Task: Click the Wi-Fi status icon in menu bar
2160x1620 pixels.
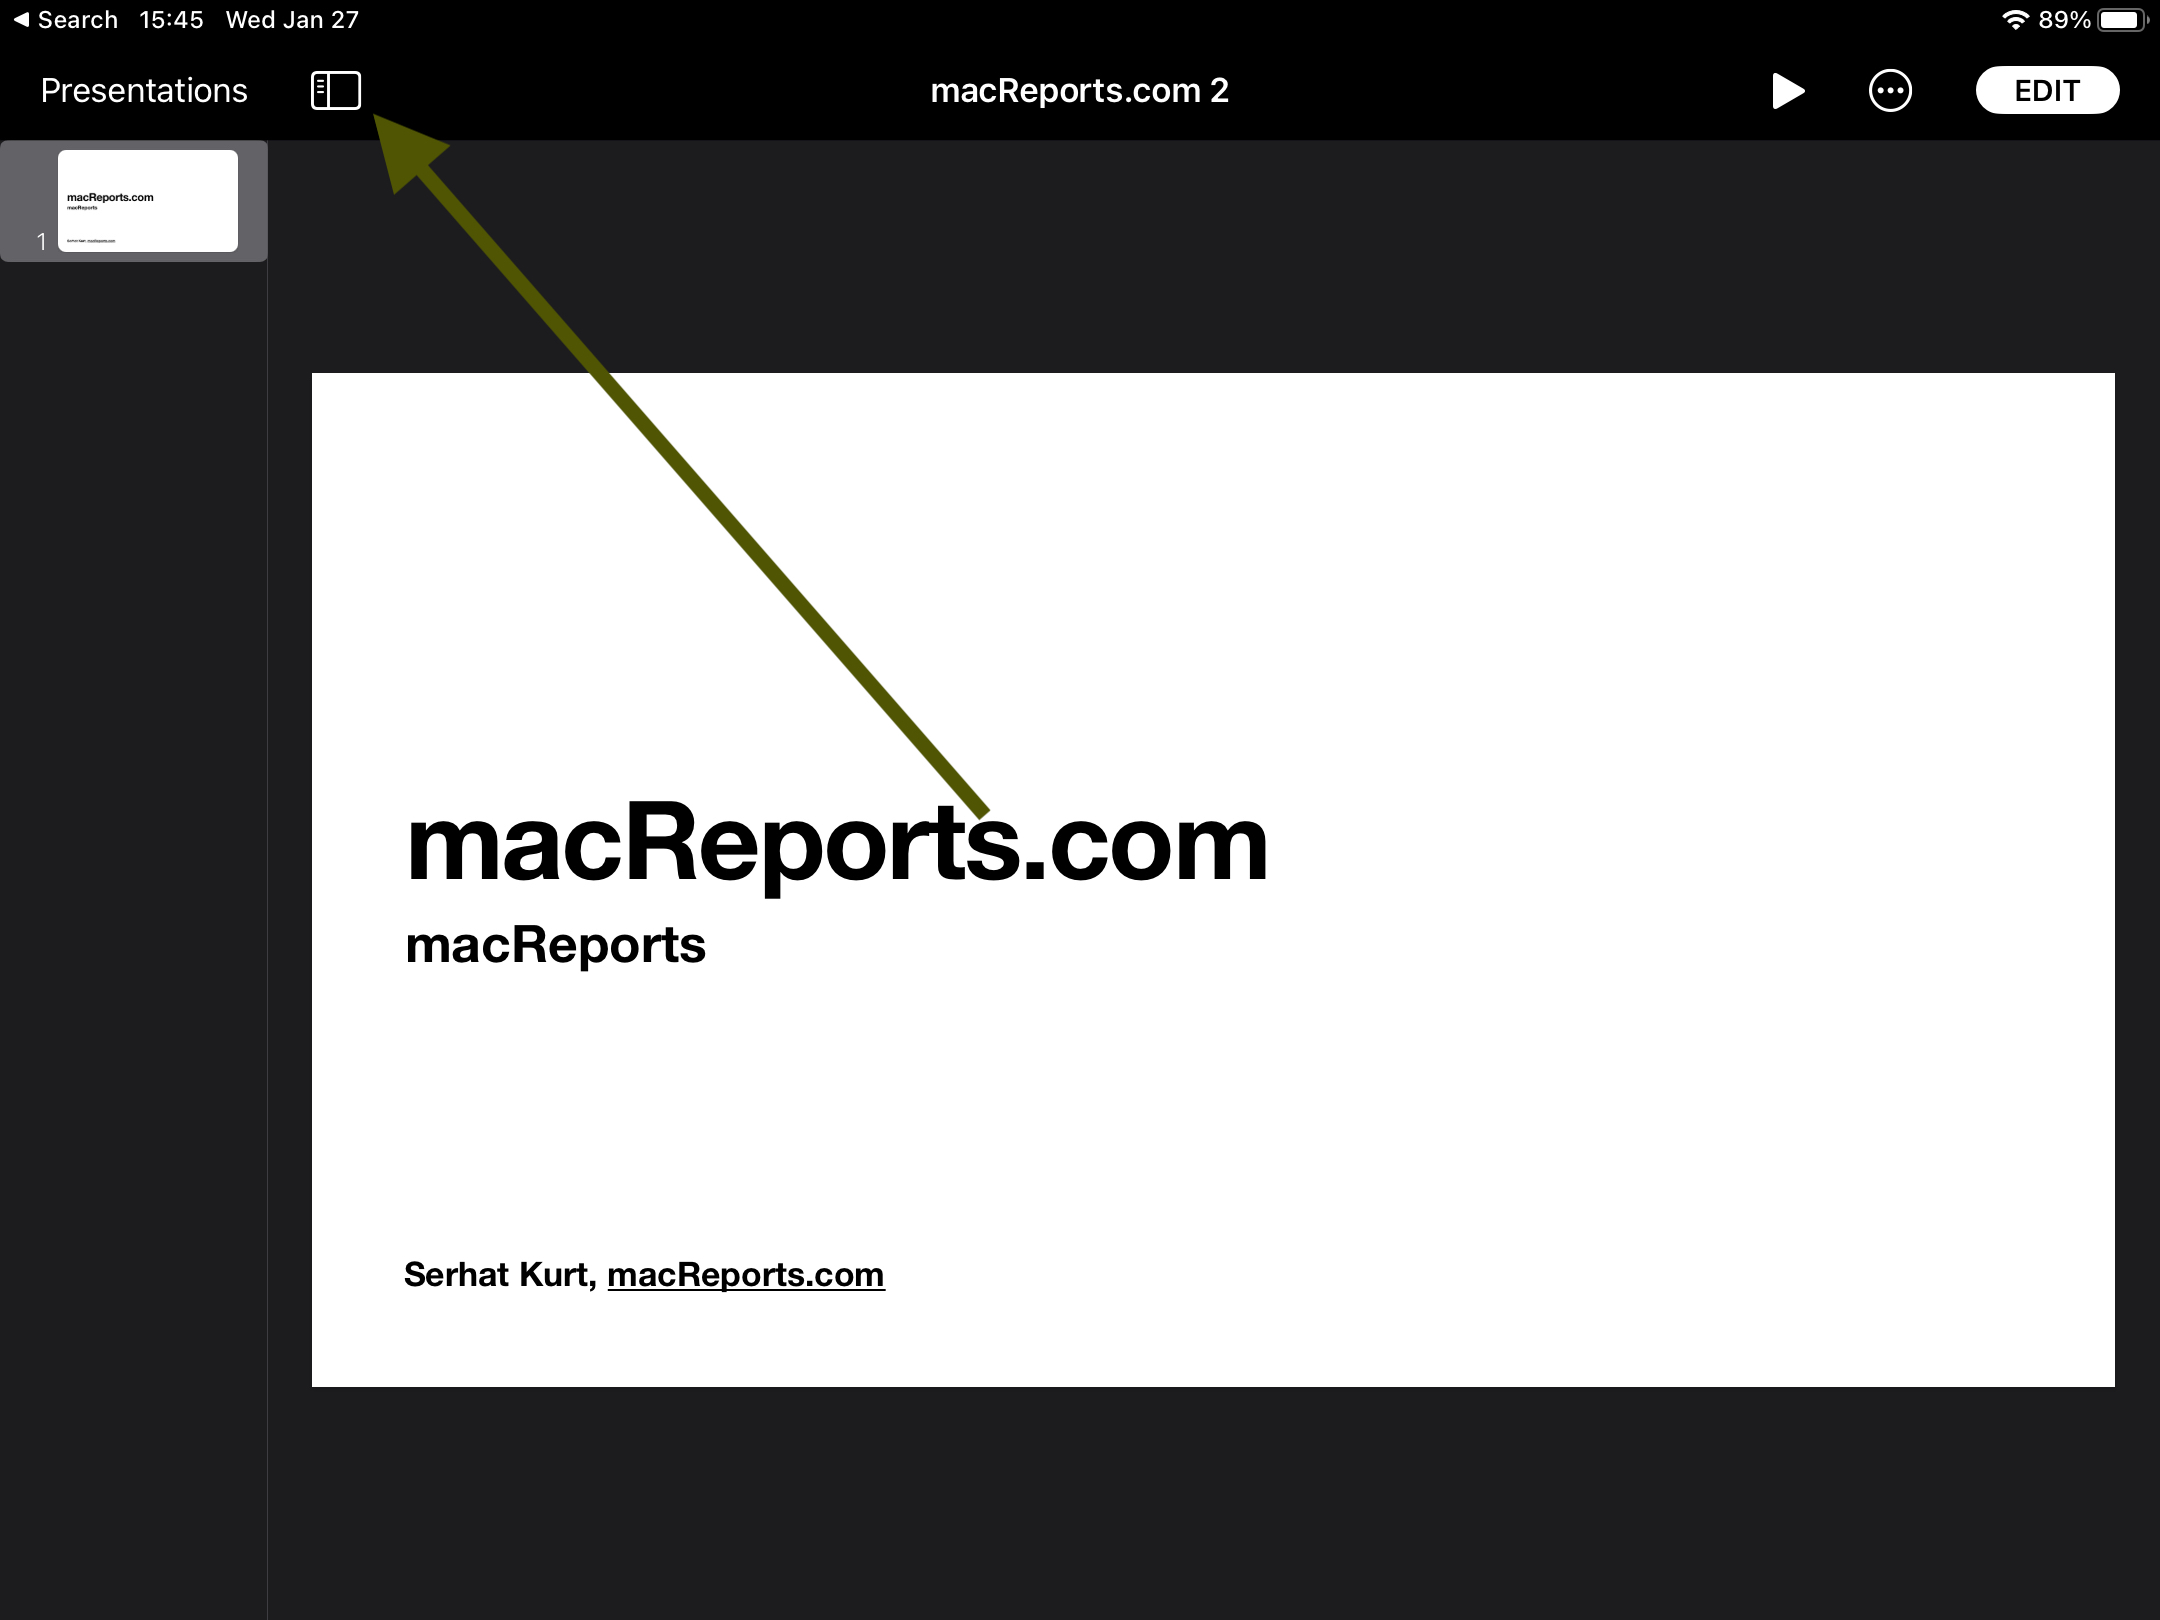Action: [2012, 20]
